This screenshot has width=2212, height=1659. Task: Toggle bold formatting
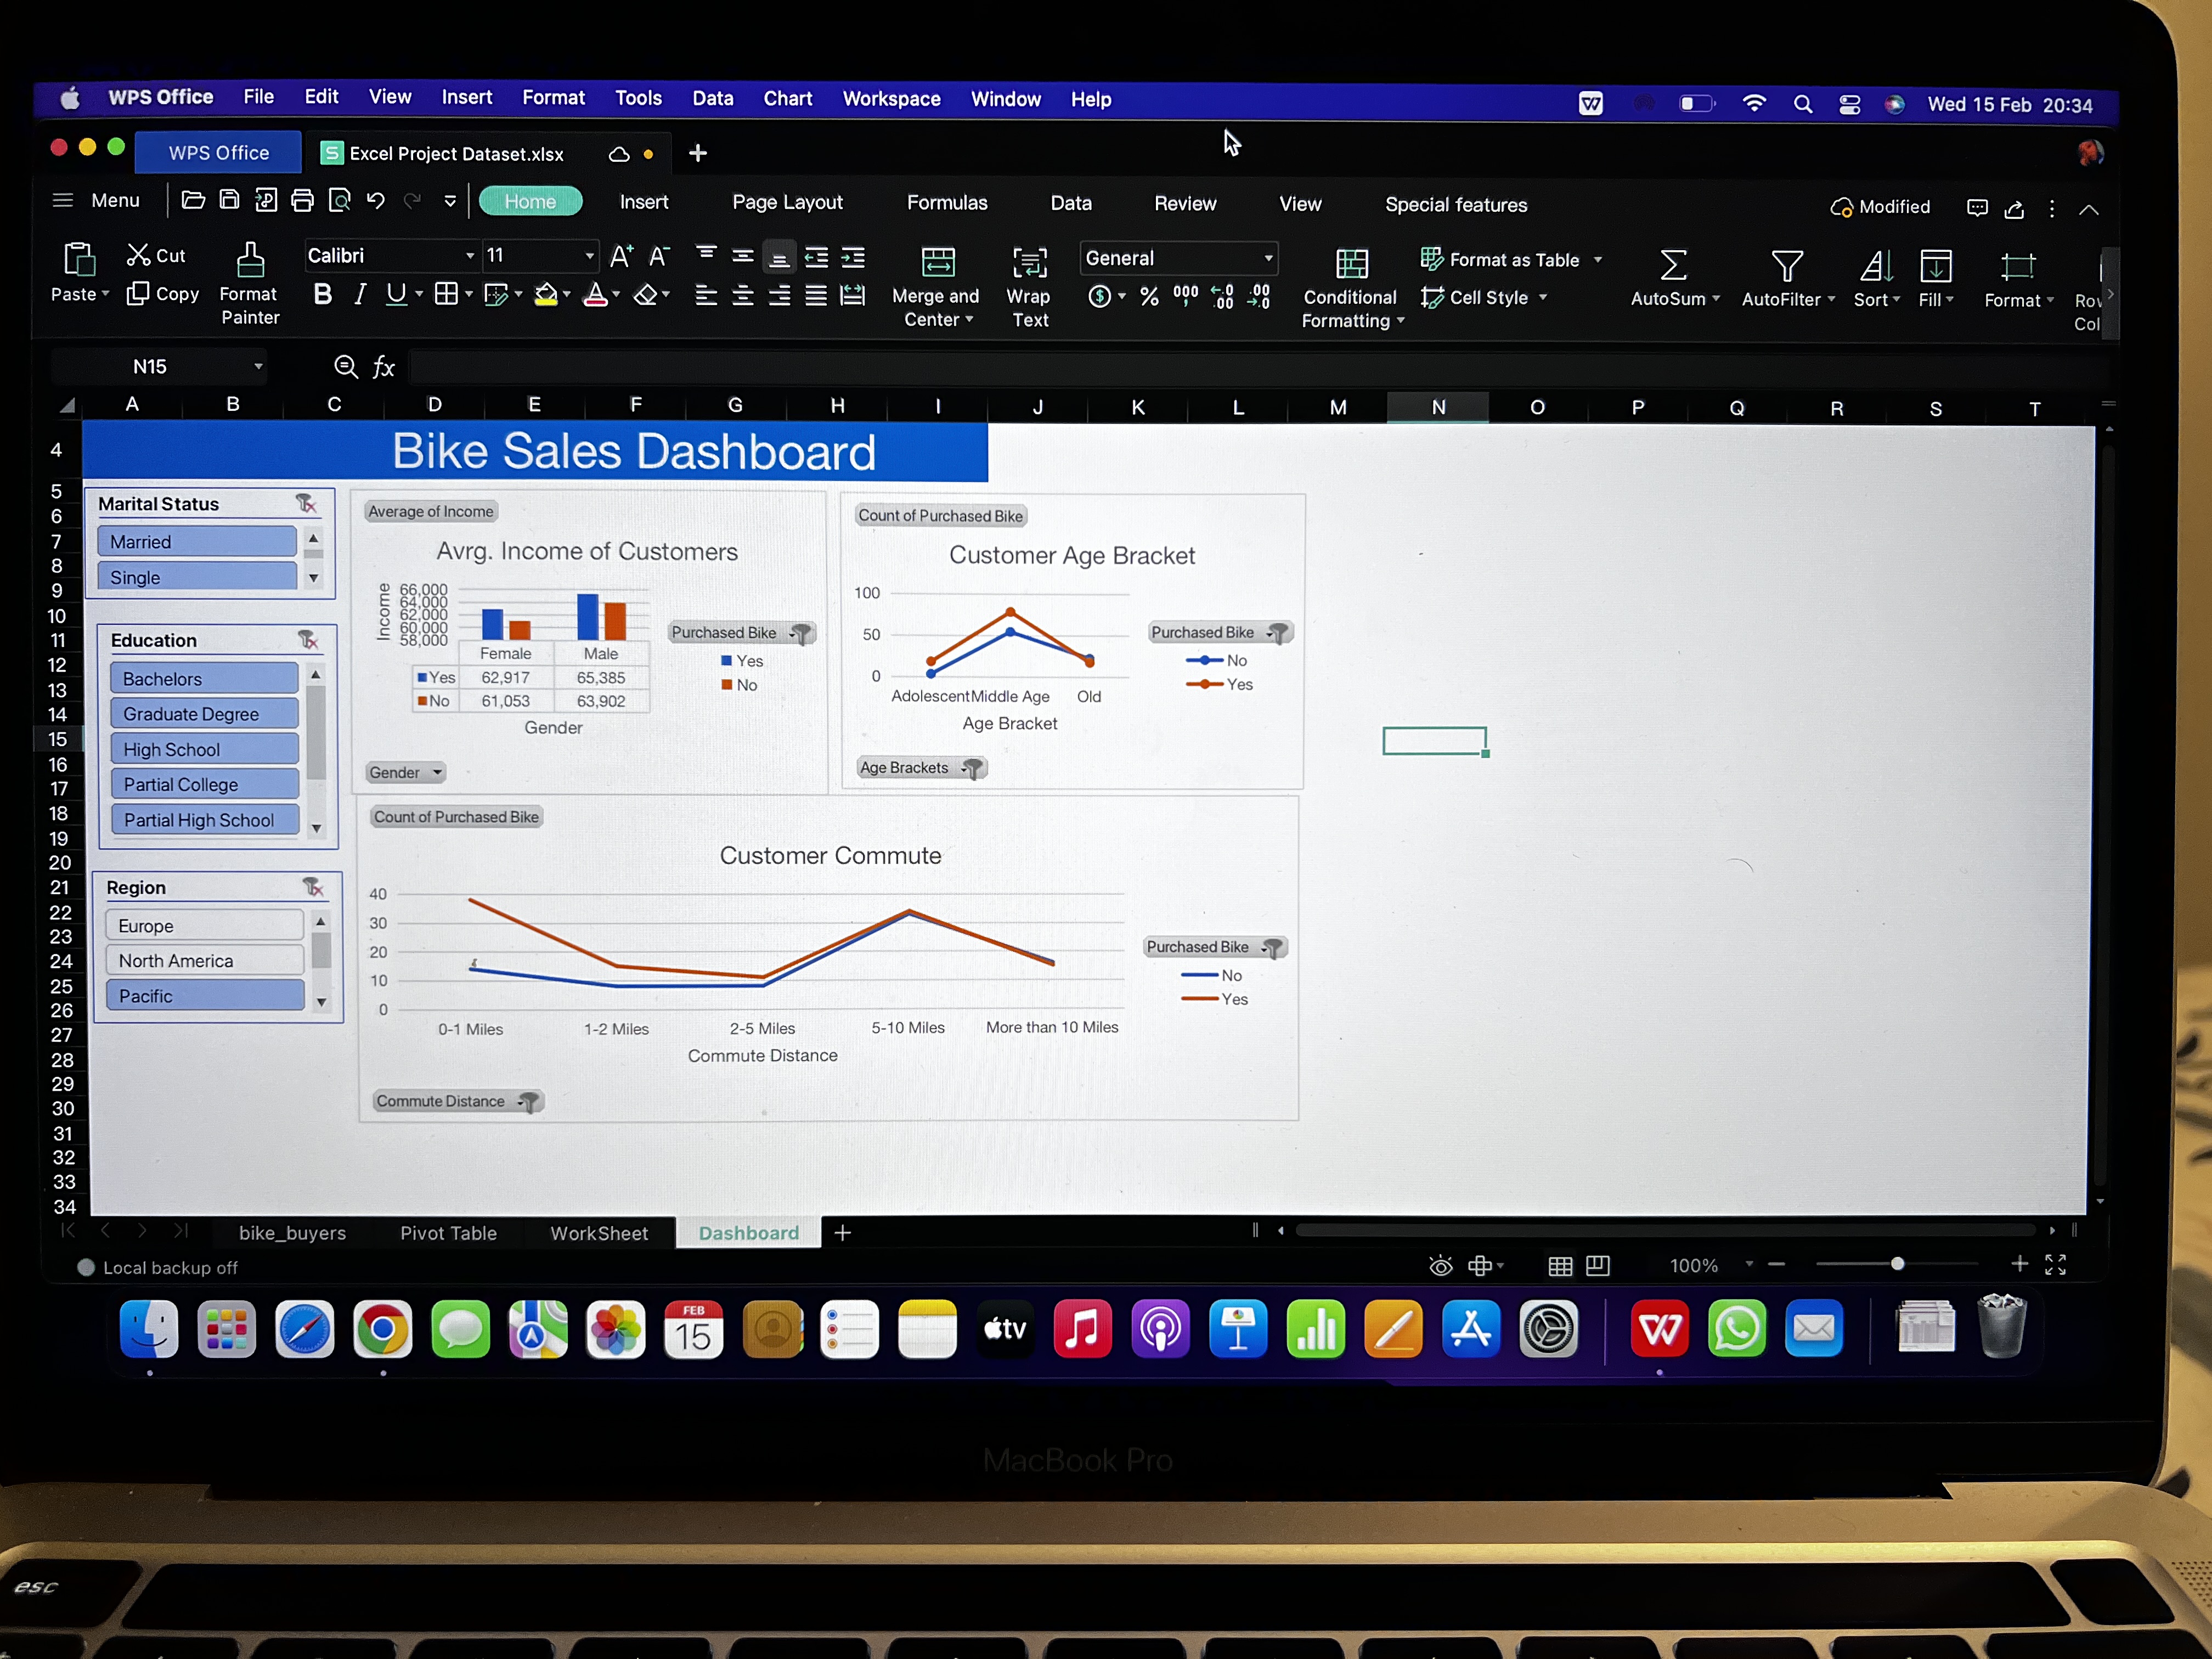tap(322, 294)
